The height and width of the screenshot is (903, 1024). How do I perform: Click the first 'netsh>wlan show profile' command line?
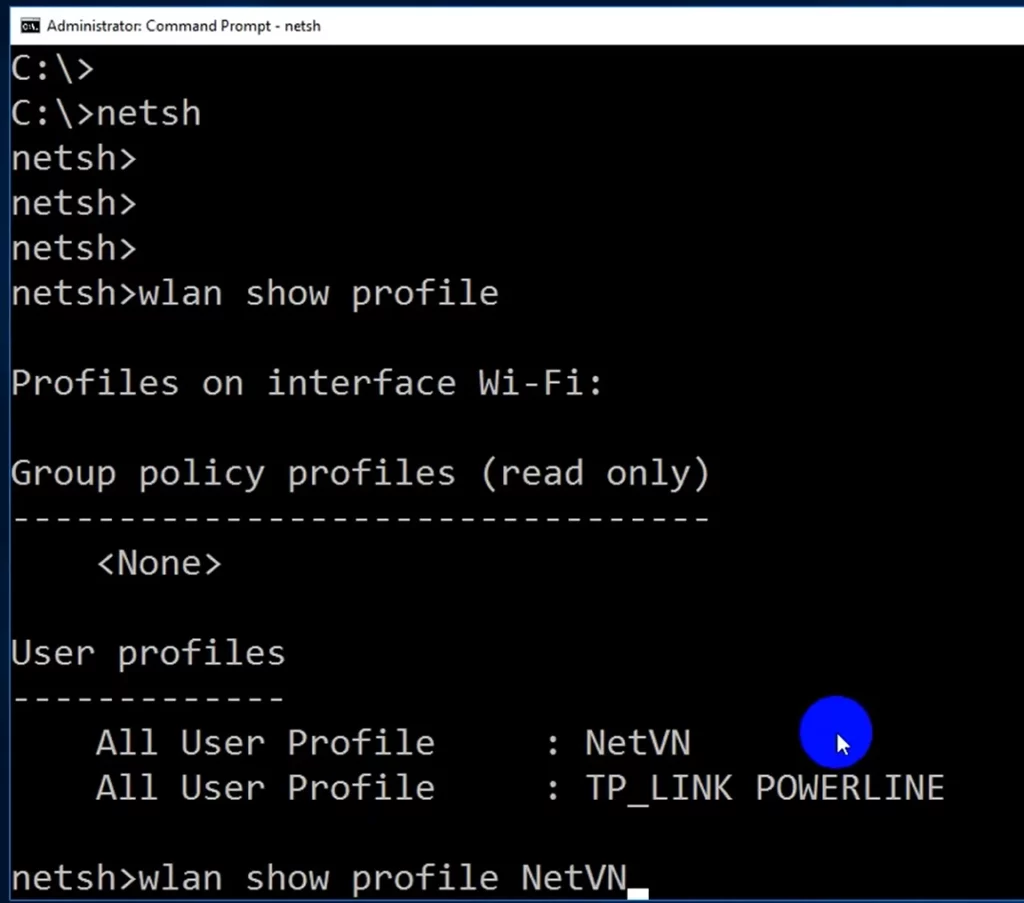tap(255, 294)
